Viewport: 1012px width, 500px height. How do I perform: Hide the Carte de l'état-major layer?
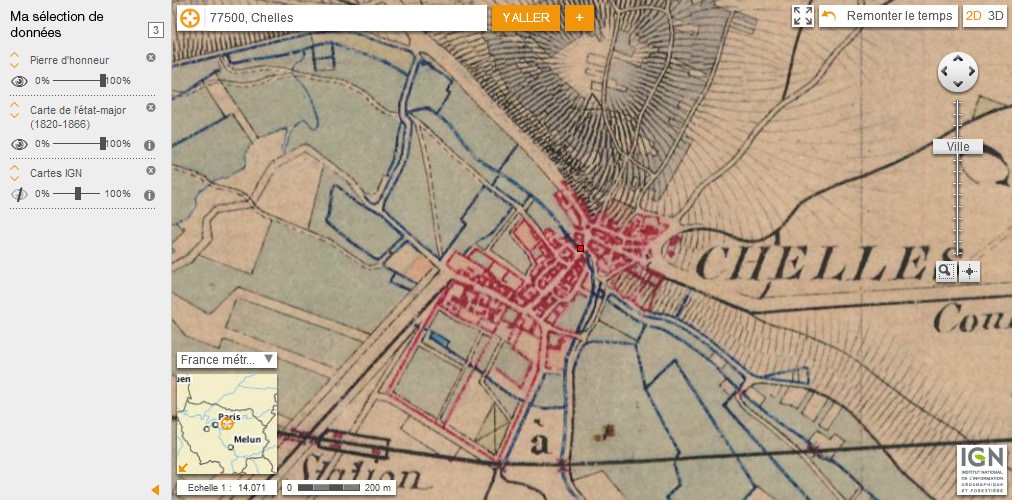point(19,145)
